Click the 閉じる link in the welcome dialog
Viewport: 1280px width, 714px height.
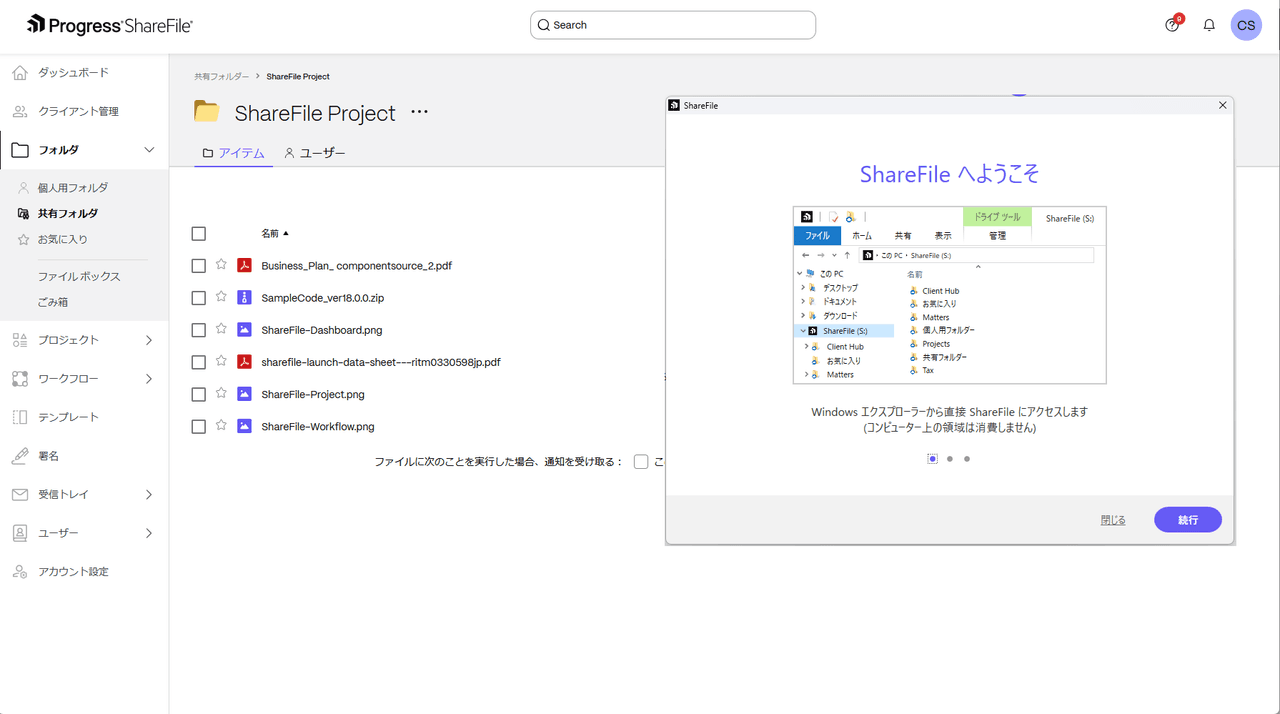pyautogui.click(x=1113, y=520)
